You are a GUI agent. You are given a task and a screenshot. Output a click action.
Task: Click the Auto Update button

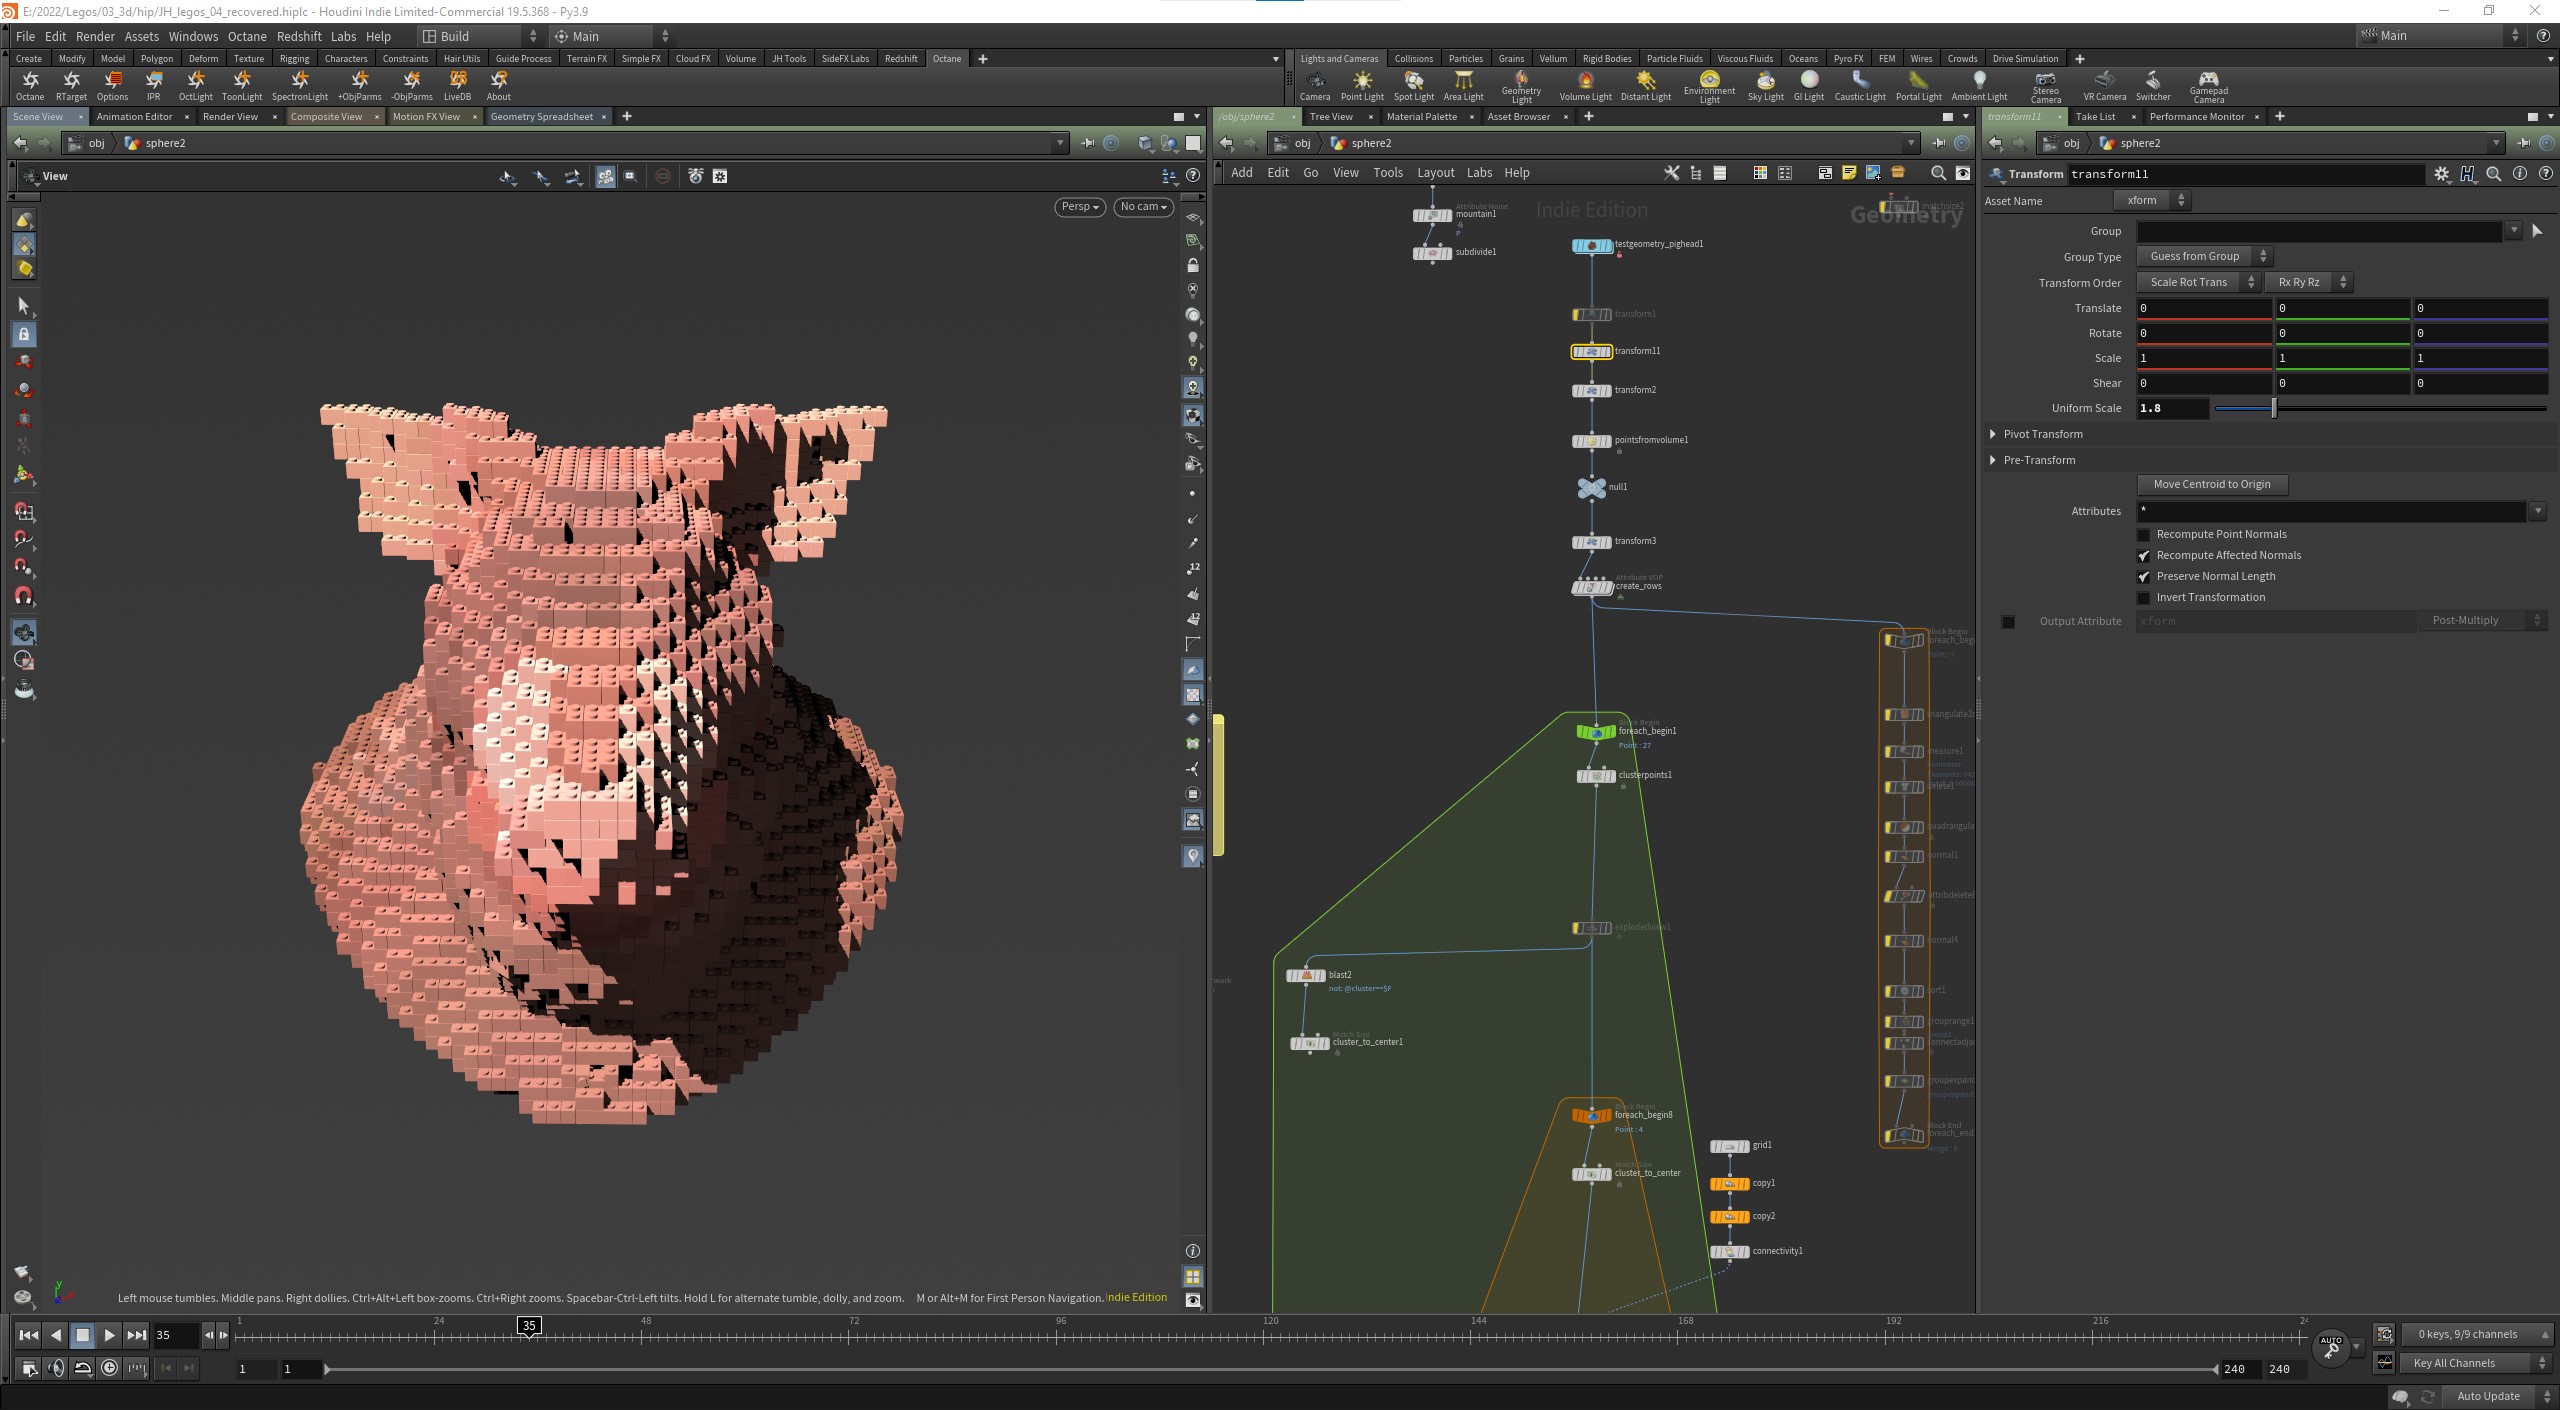(x=2488, y=1397)
